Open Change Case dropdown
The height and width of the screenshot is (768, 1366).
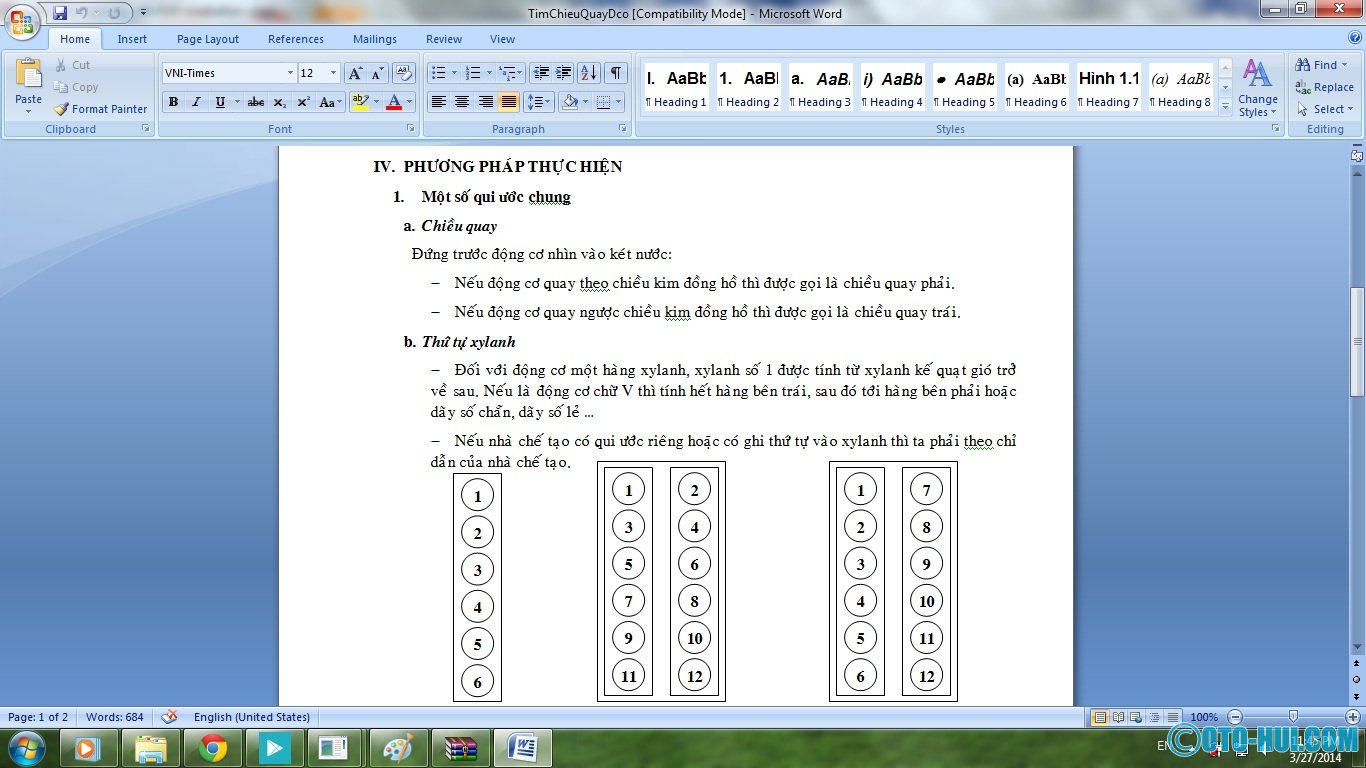coord(331,102)
